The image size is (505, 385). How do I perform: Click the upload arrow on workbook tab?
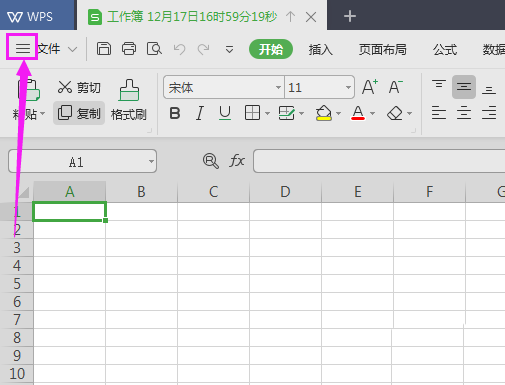click(290, 17)
